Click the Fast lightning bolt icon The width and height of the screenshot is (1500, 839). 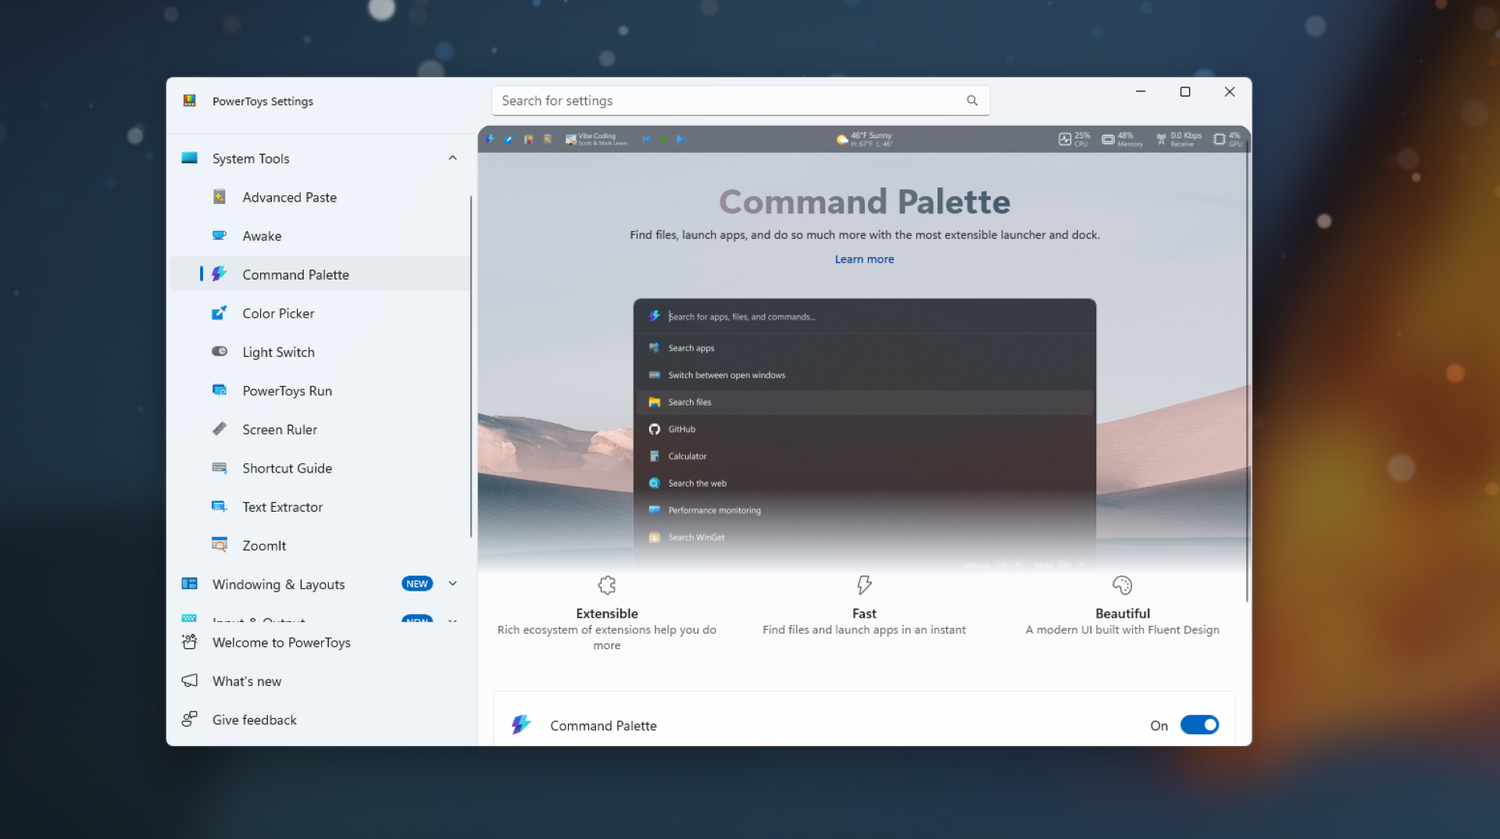coord(864,585)
